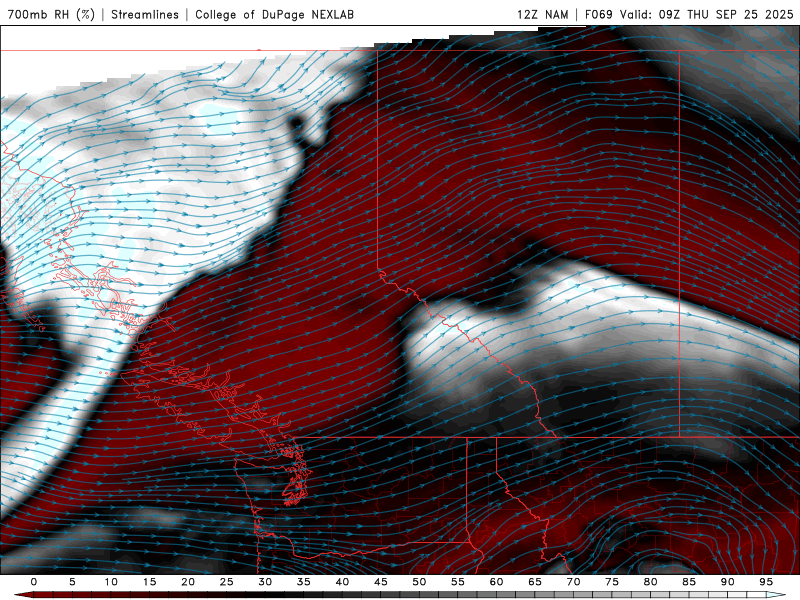Click the 15 label on legend

tap(149, 582)
